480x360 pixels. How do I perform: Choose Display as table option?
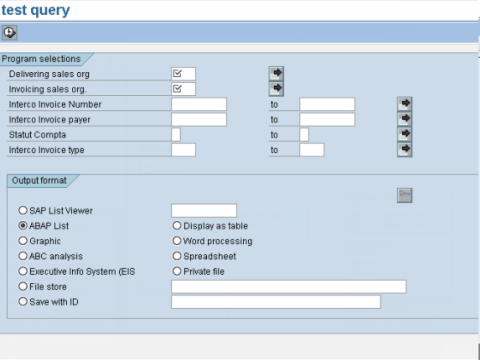[x=177, y=226]
